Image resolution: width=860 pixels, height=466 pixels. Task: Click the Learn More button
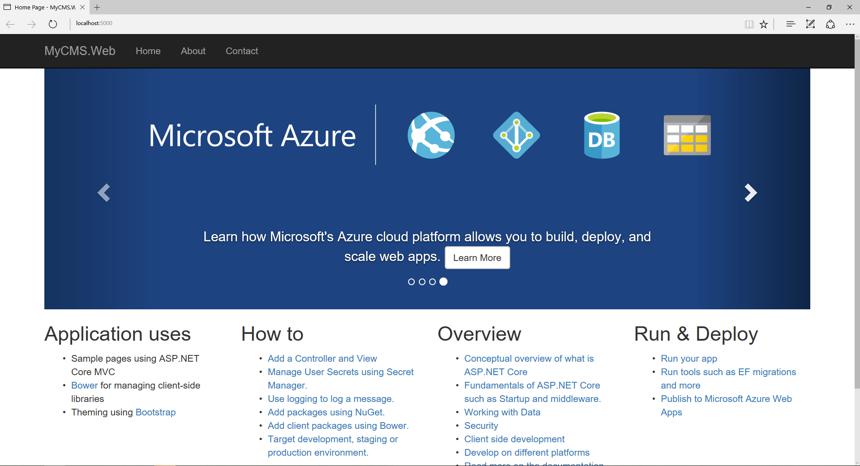coord(477,258)
